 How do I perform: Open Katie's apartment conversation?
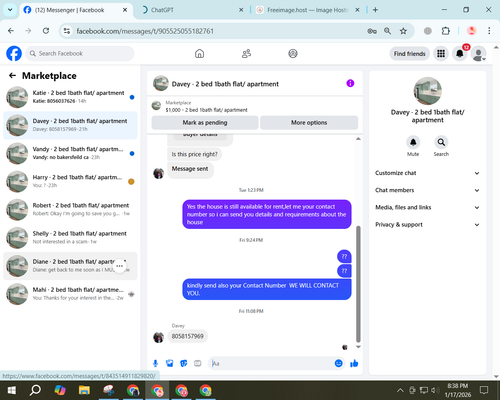tap(70, 97)
